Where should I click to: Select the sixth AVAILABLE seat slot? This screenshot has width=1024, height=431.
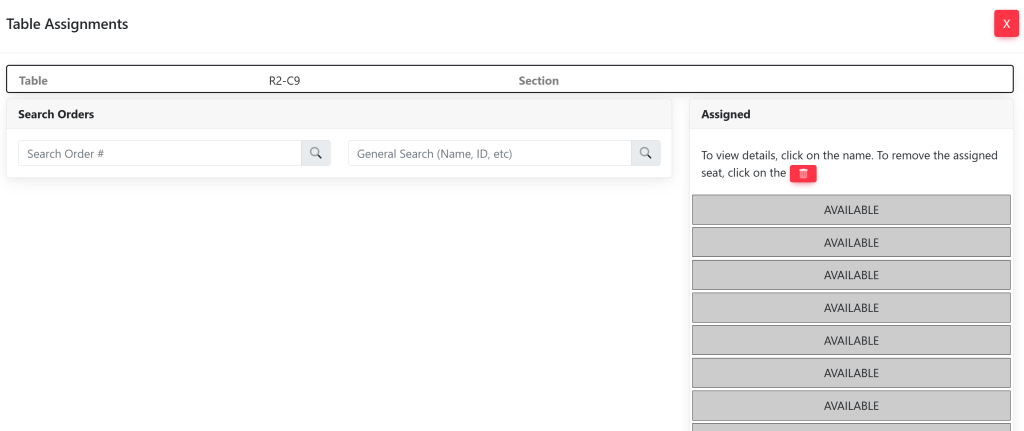tap(851, 373)
